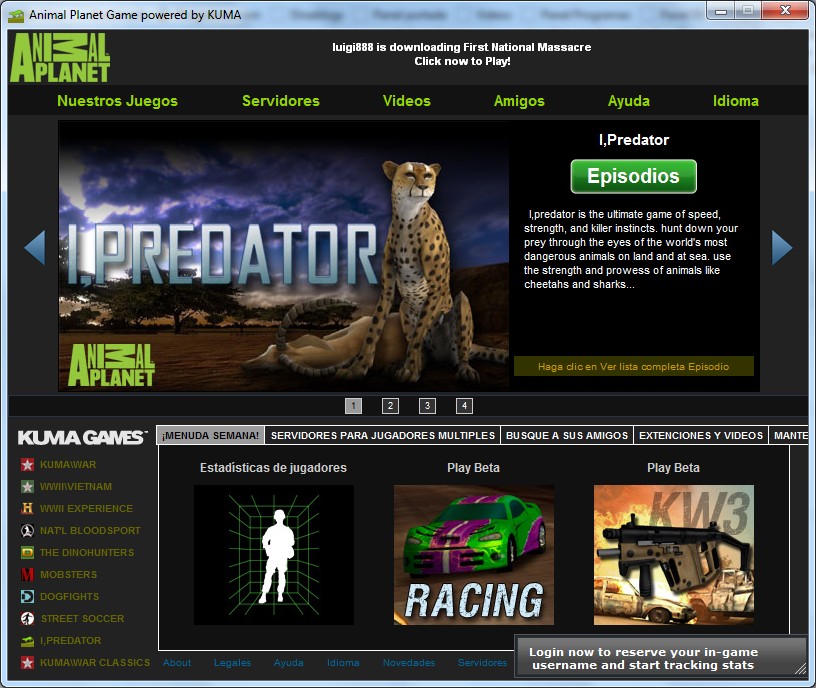Open THE DINOHUNTERS game link
The width and height of the screenshot is (816, 688).
point(87,552)
